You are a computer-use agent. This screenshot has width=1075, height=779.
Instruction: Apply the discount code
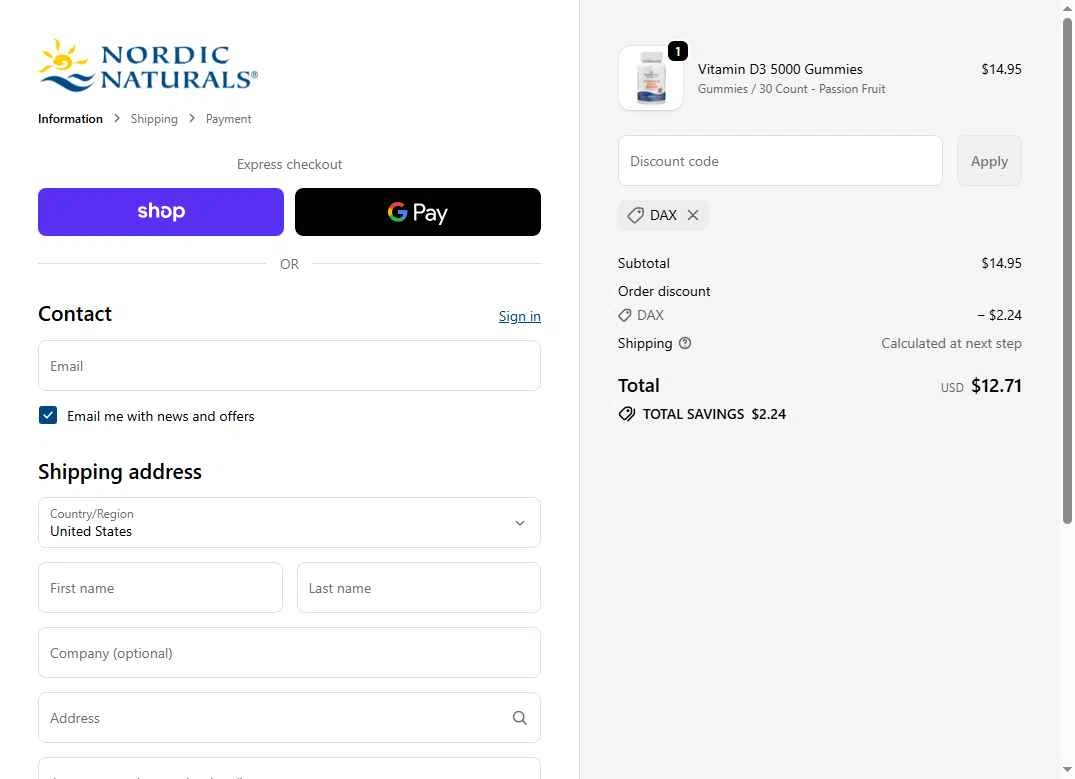pyautogui.click(x=989, y=161)
